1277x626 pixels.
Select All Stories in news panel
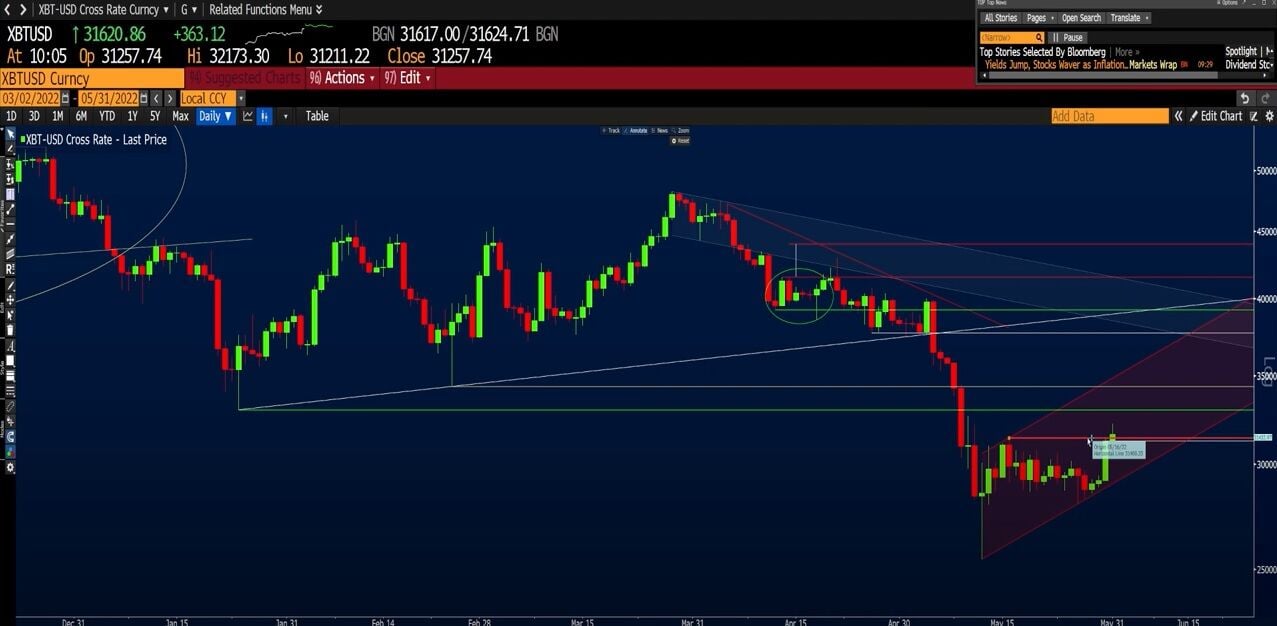click(x=1001, y=18)
